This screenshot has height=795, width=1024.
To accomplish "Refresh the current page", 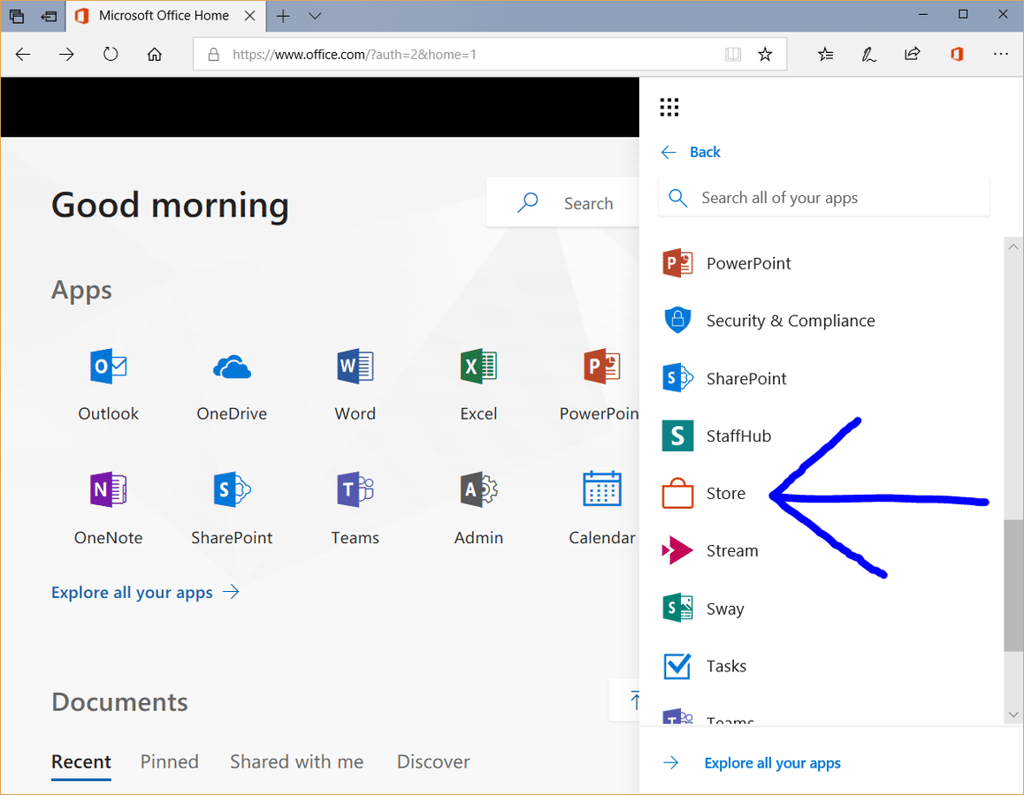I will point(110,54).
